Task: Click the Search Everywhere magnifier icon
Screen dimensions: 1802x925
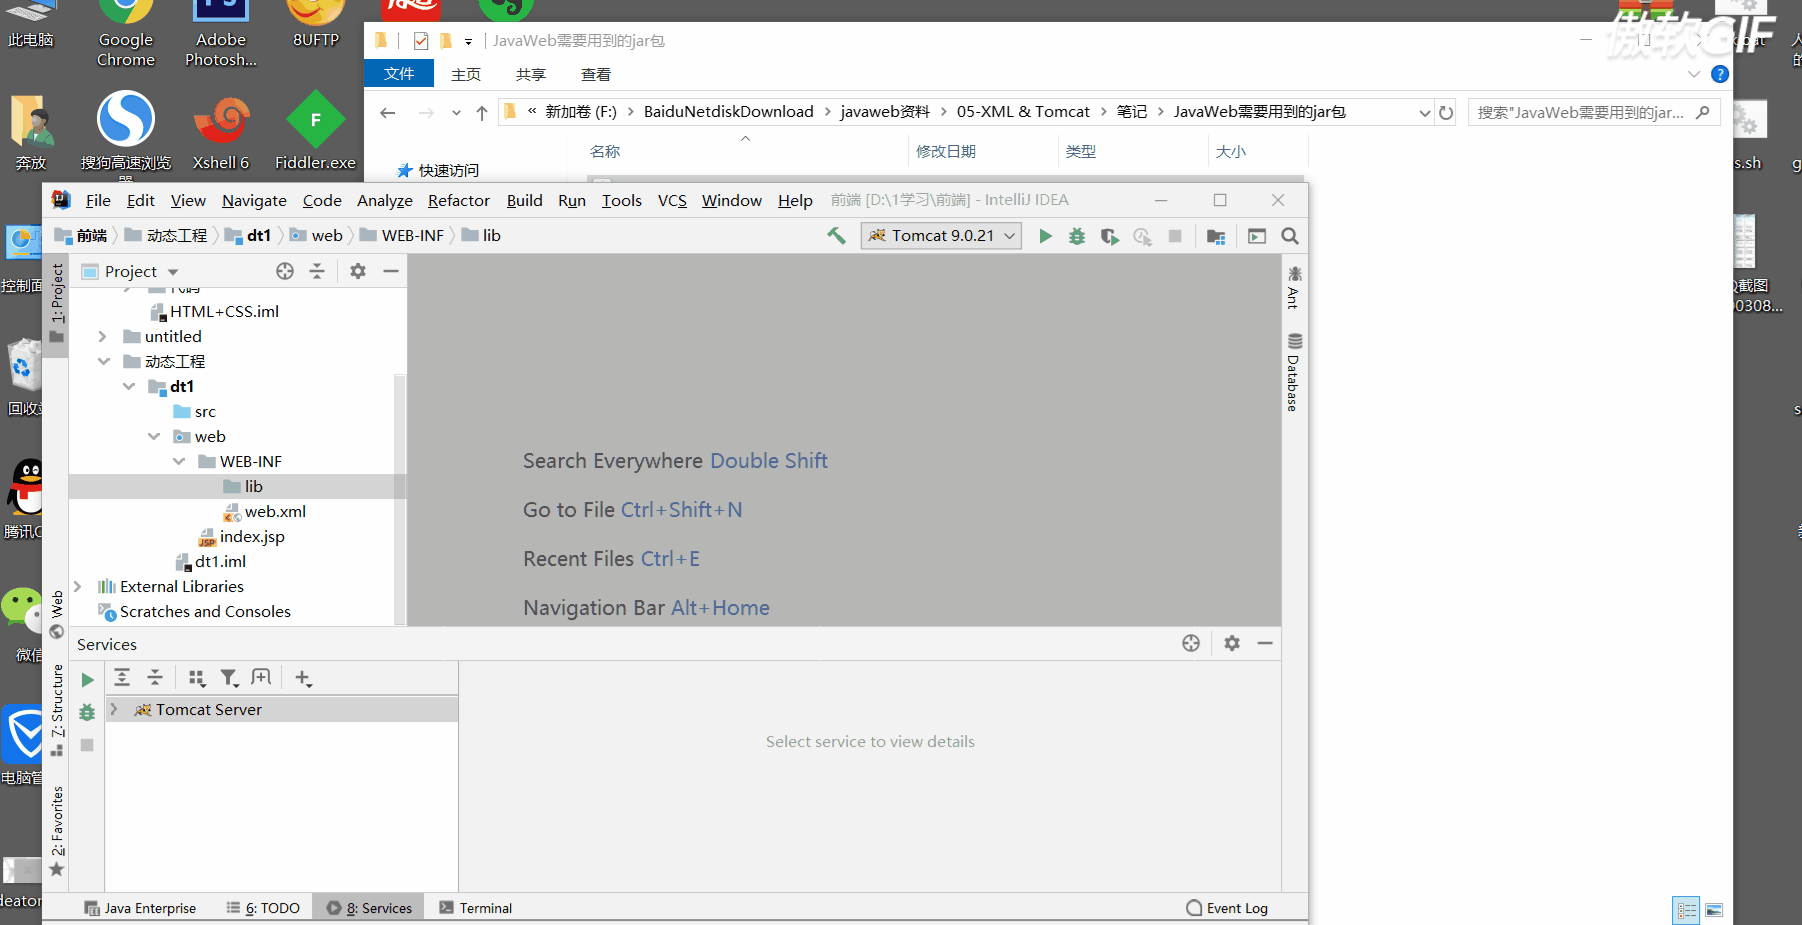Action: 1290,236
